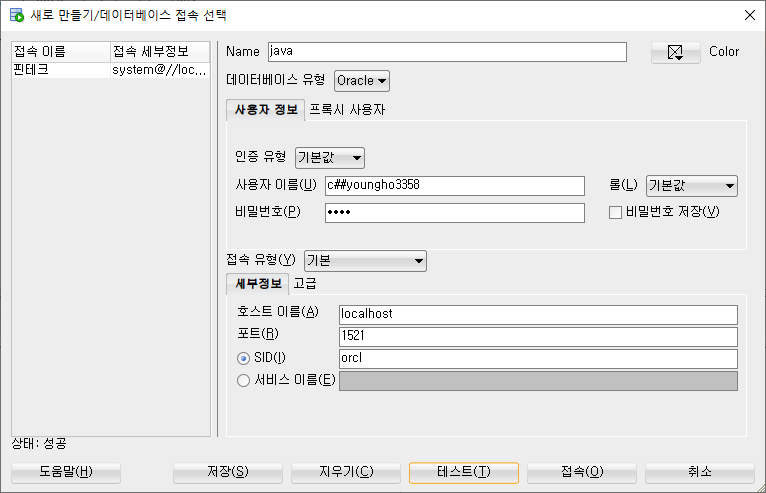Focus the Name input field
Screen dimensions: 766x493
(x=447, y=52)
